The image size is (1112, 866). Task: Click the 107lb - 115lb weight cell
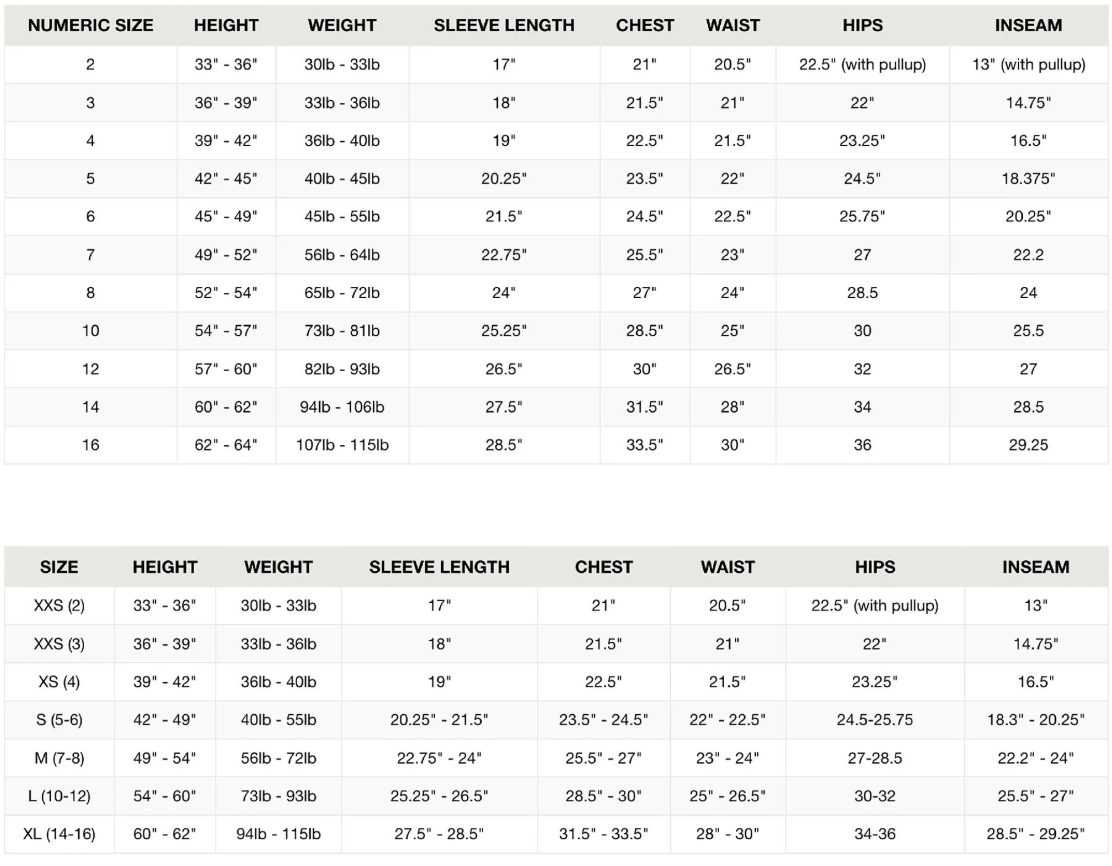(342, 445)
